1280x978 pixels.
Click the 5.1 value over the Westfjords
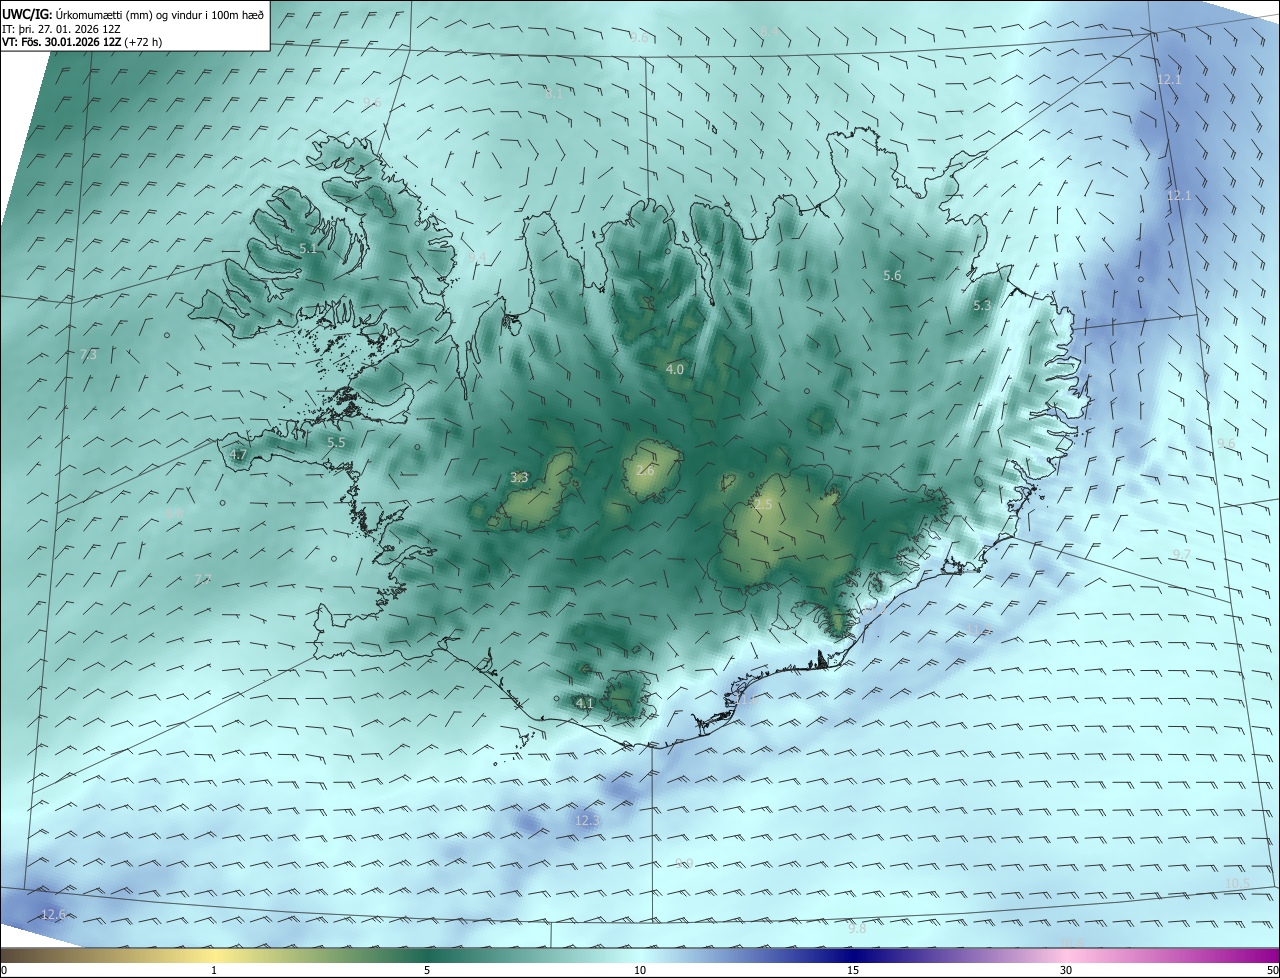[x=308, y=248]
